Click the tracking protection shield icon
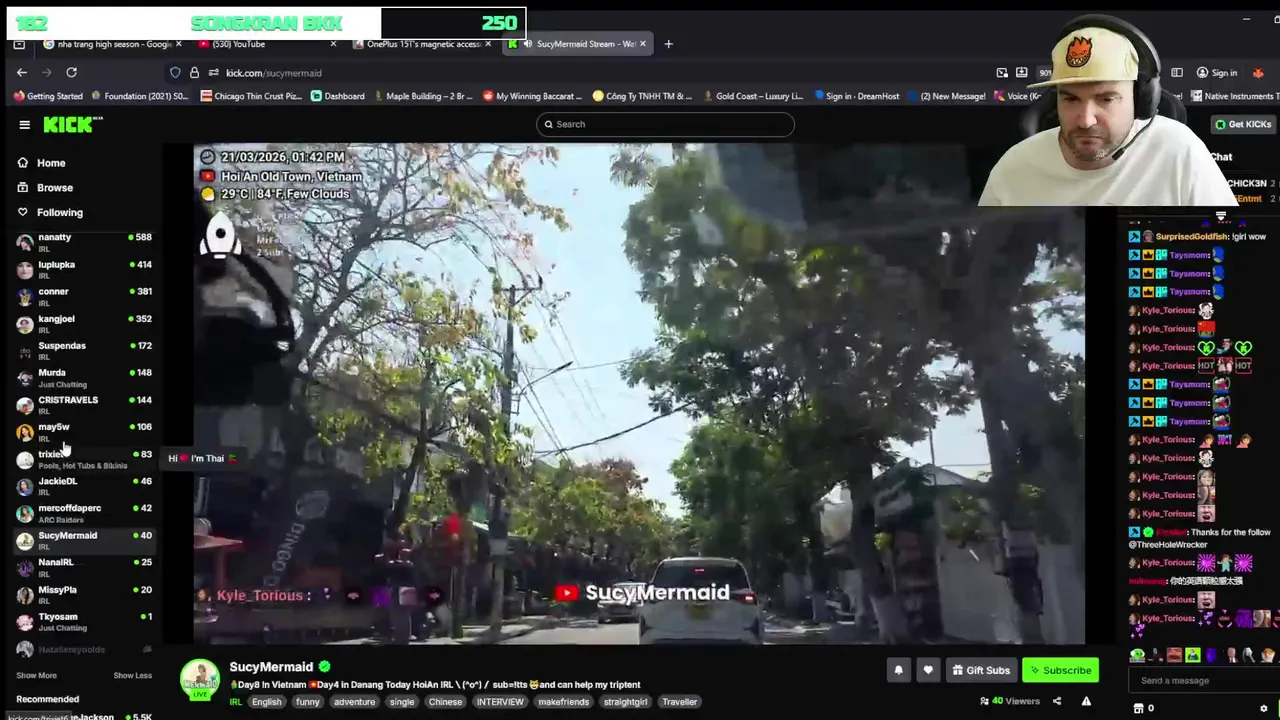 (x=175, y=73)
